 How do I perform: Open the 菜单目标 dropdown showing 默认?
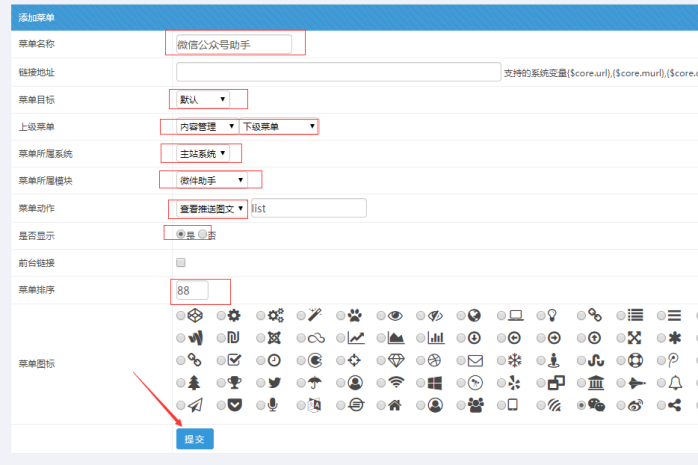(x=203, y=99)
